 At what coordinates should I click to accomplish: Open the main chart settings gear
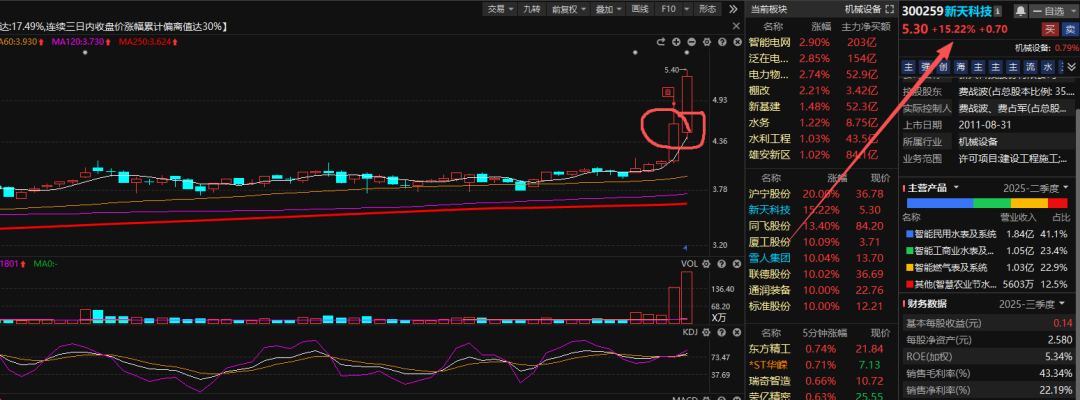coord(706,42)
